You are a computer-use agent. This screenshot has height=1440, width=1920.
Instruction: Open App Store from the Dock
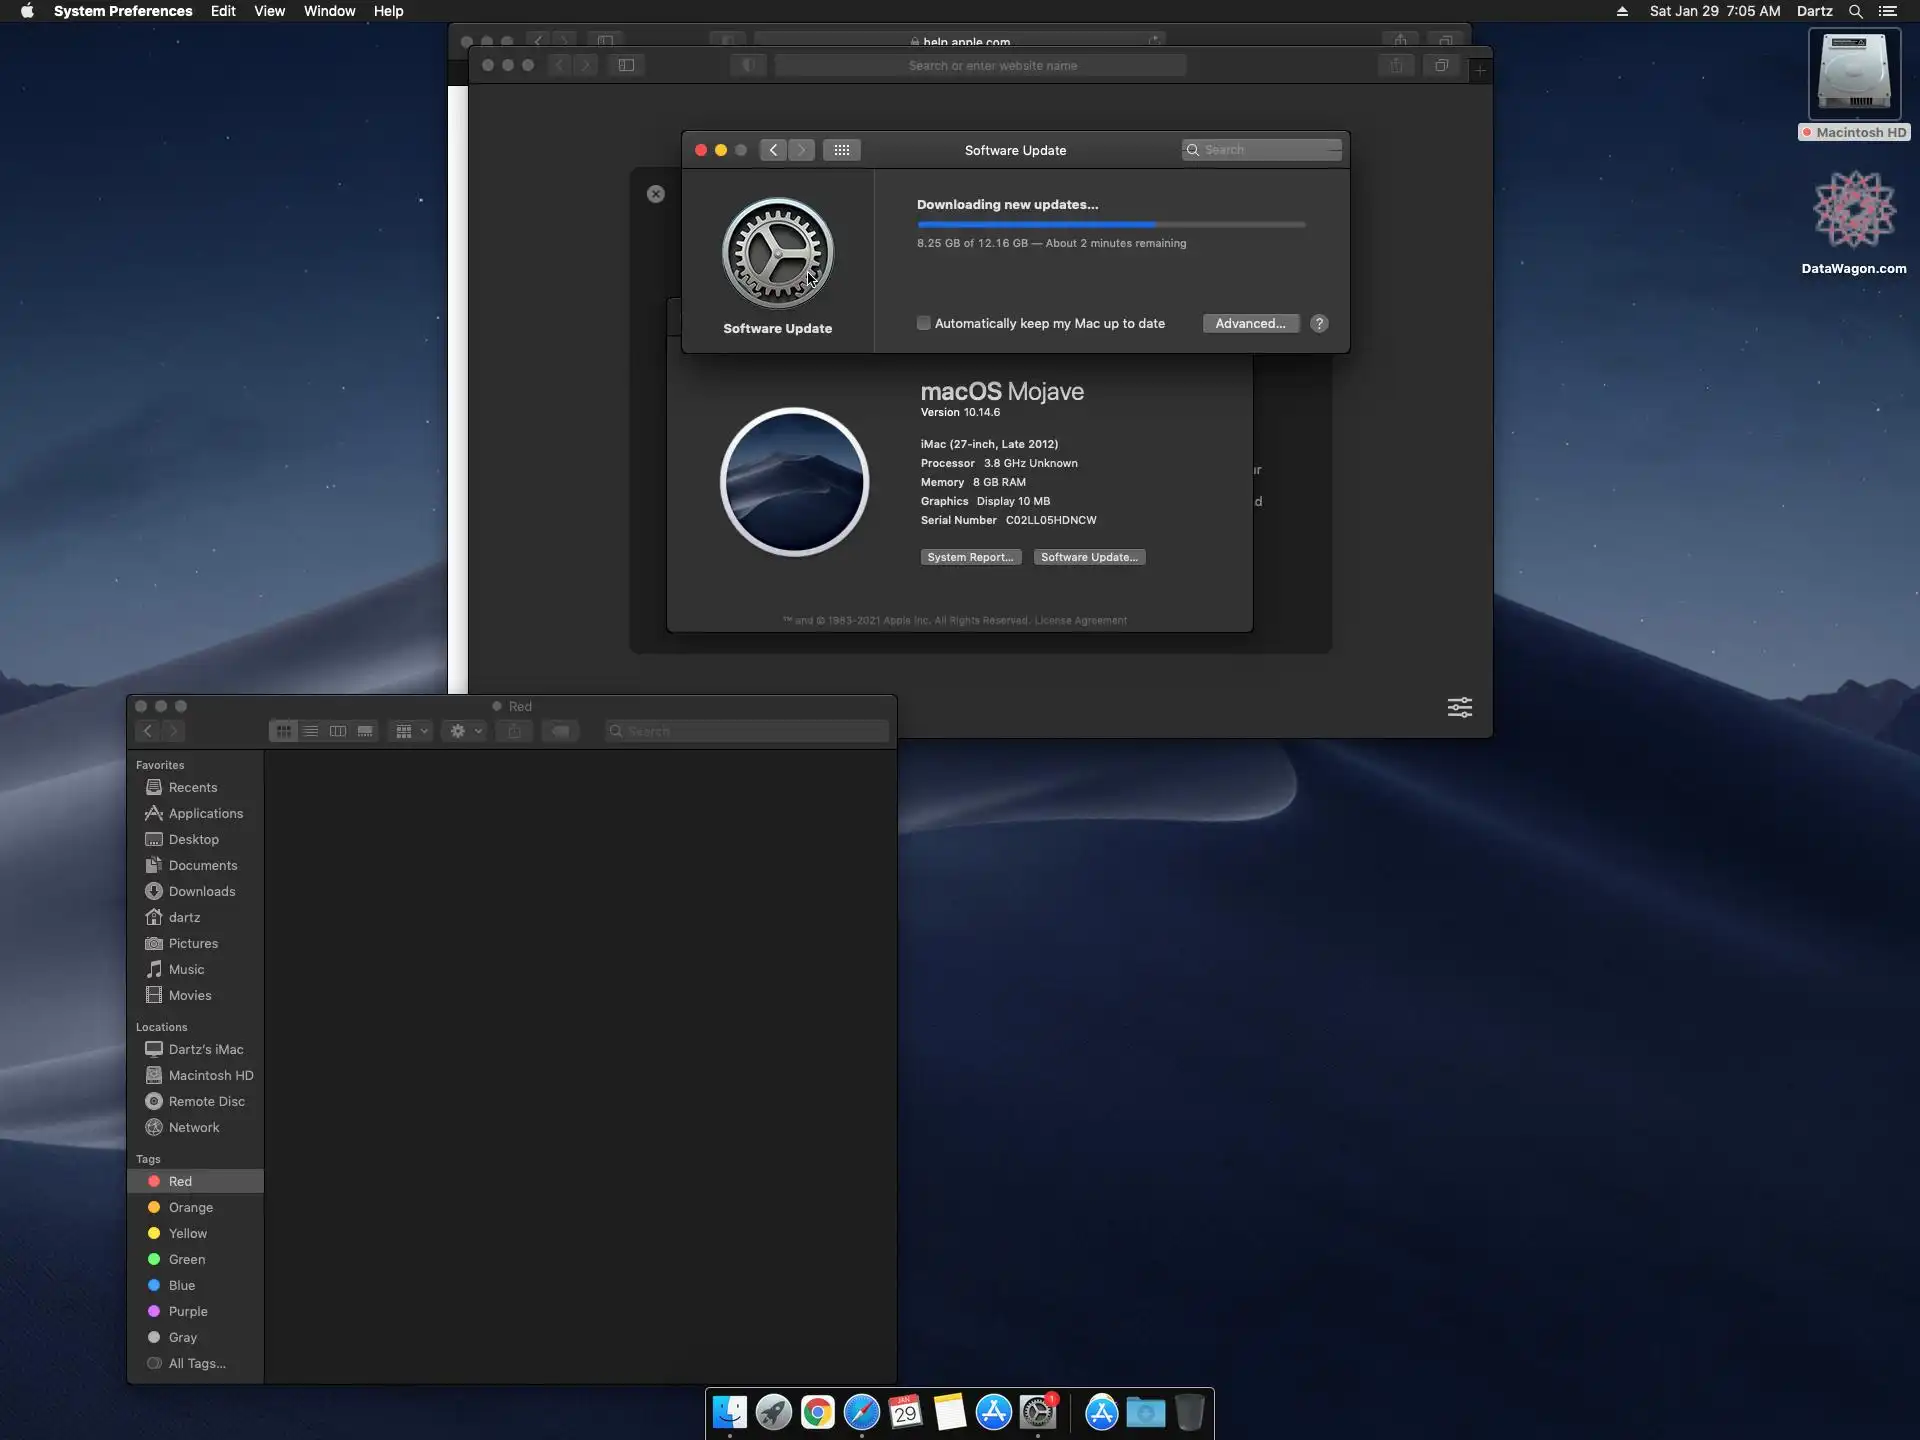tap(993, 1412)
